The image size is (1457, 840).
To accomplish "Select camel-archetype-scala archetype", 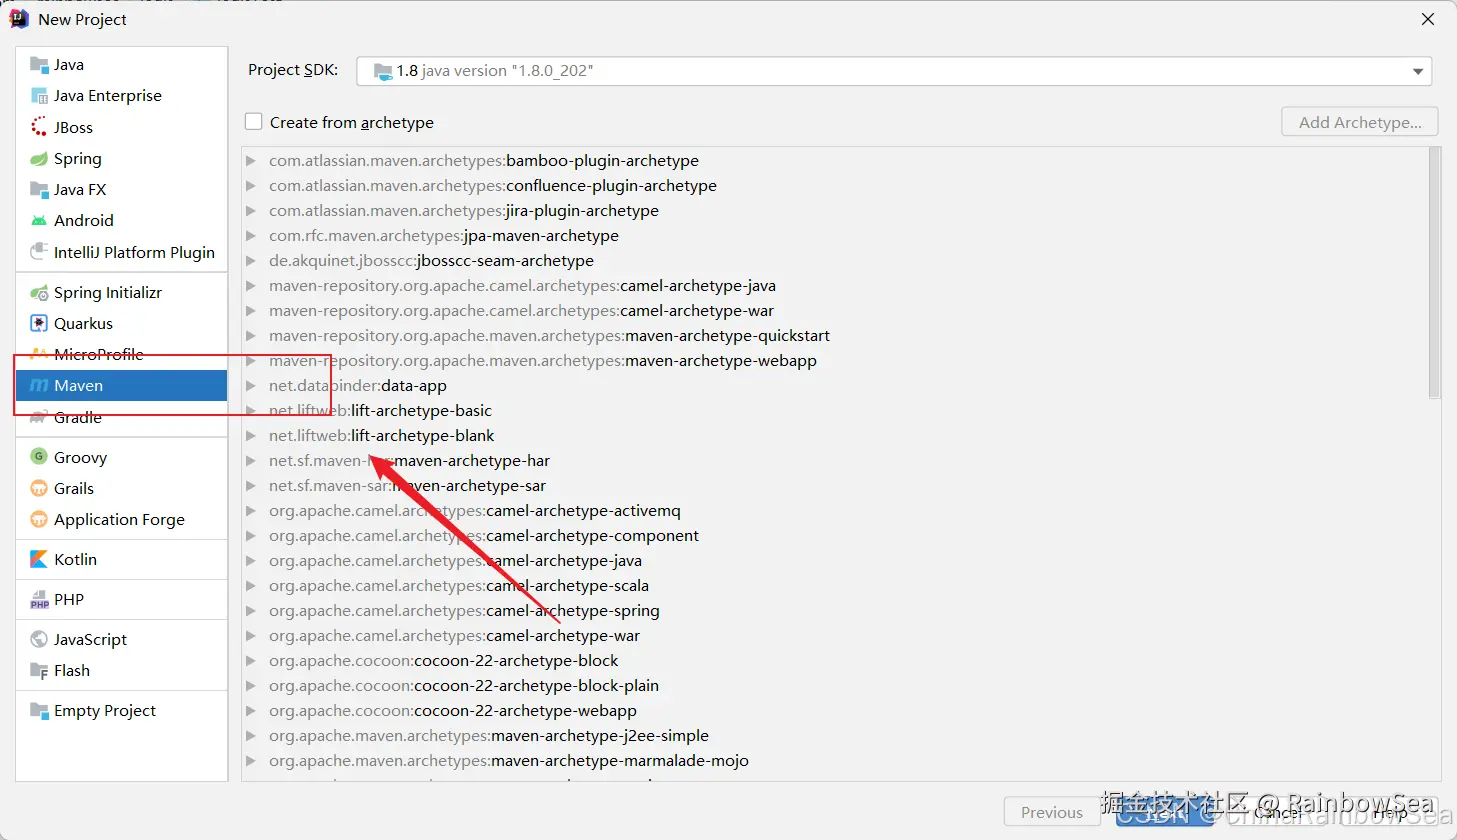I will point(459,586).
